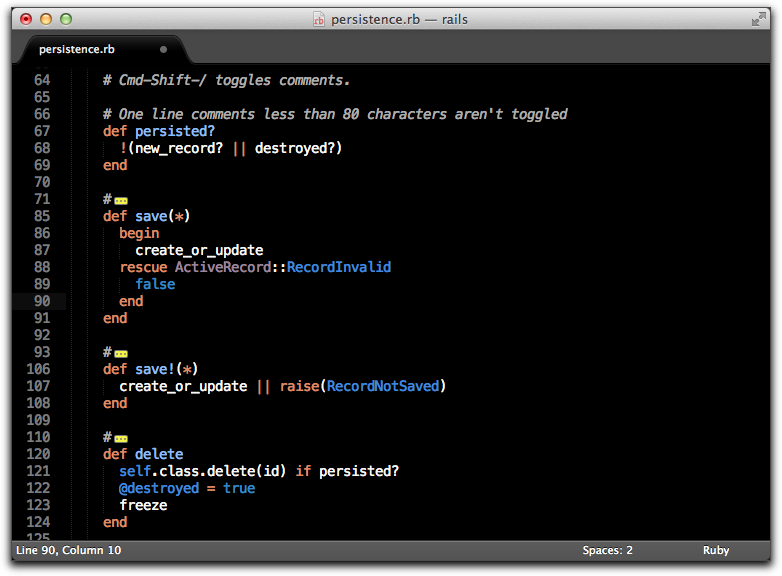Close persistence.rb tab via unsaved dot
Viewport: 782px width, 576px height.
[x=163, y=49]
